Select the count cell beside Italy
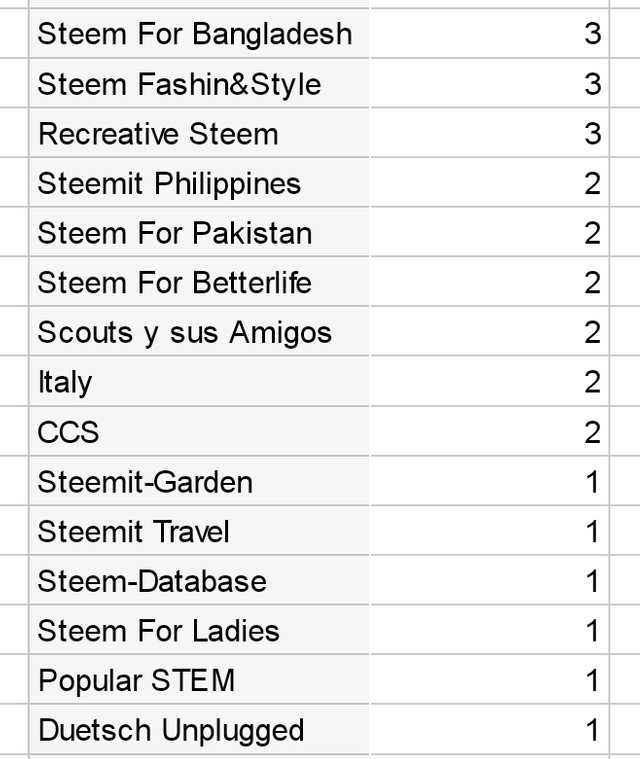The width and height of the screenshot is (640, 759). point(489,382)
